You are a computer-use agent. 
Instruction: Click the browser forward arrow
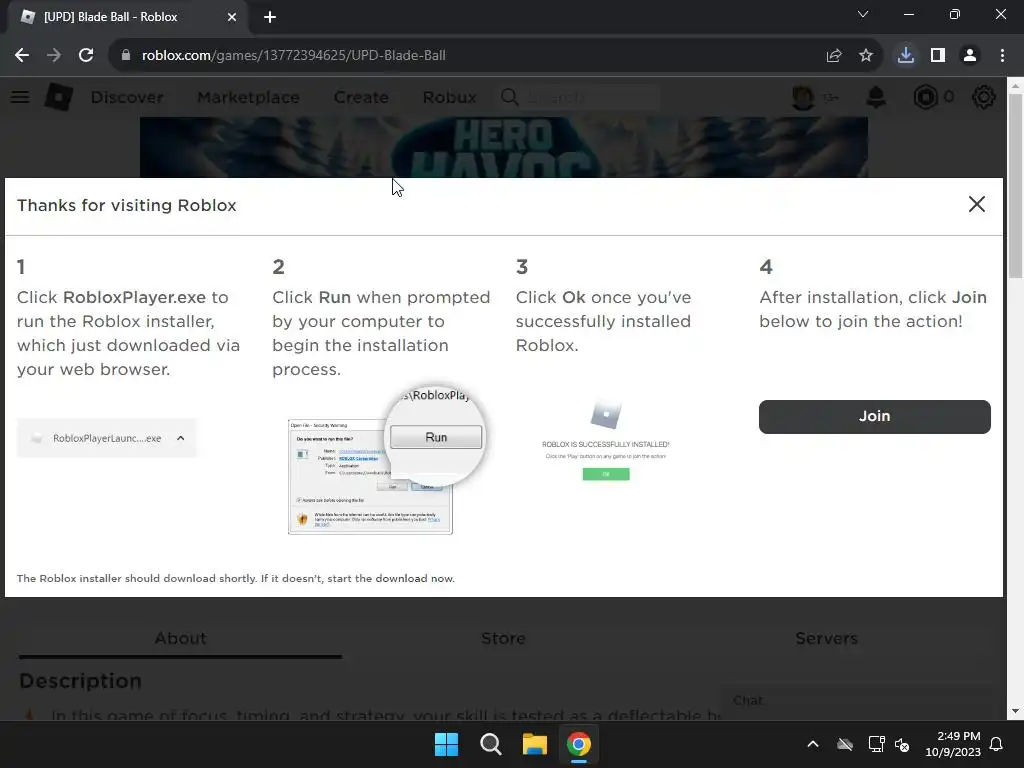54,56
